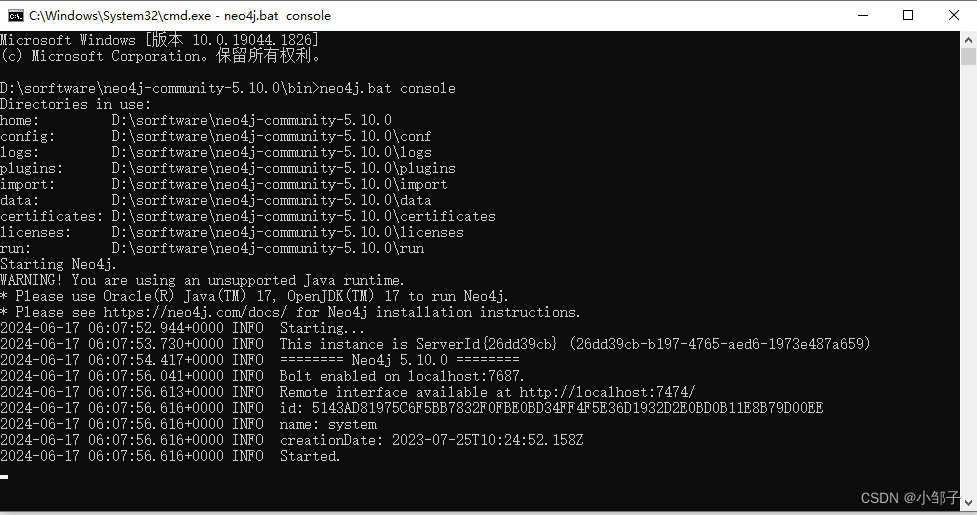Click the http://localhost:7474/ remote interface URL
The width and height of the screenshot is (977, 515).
click(x=607, y=392)
